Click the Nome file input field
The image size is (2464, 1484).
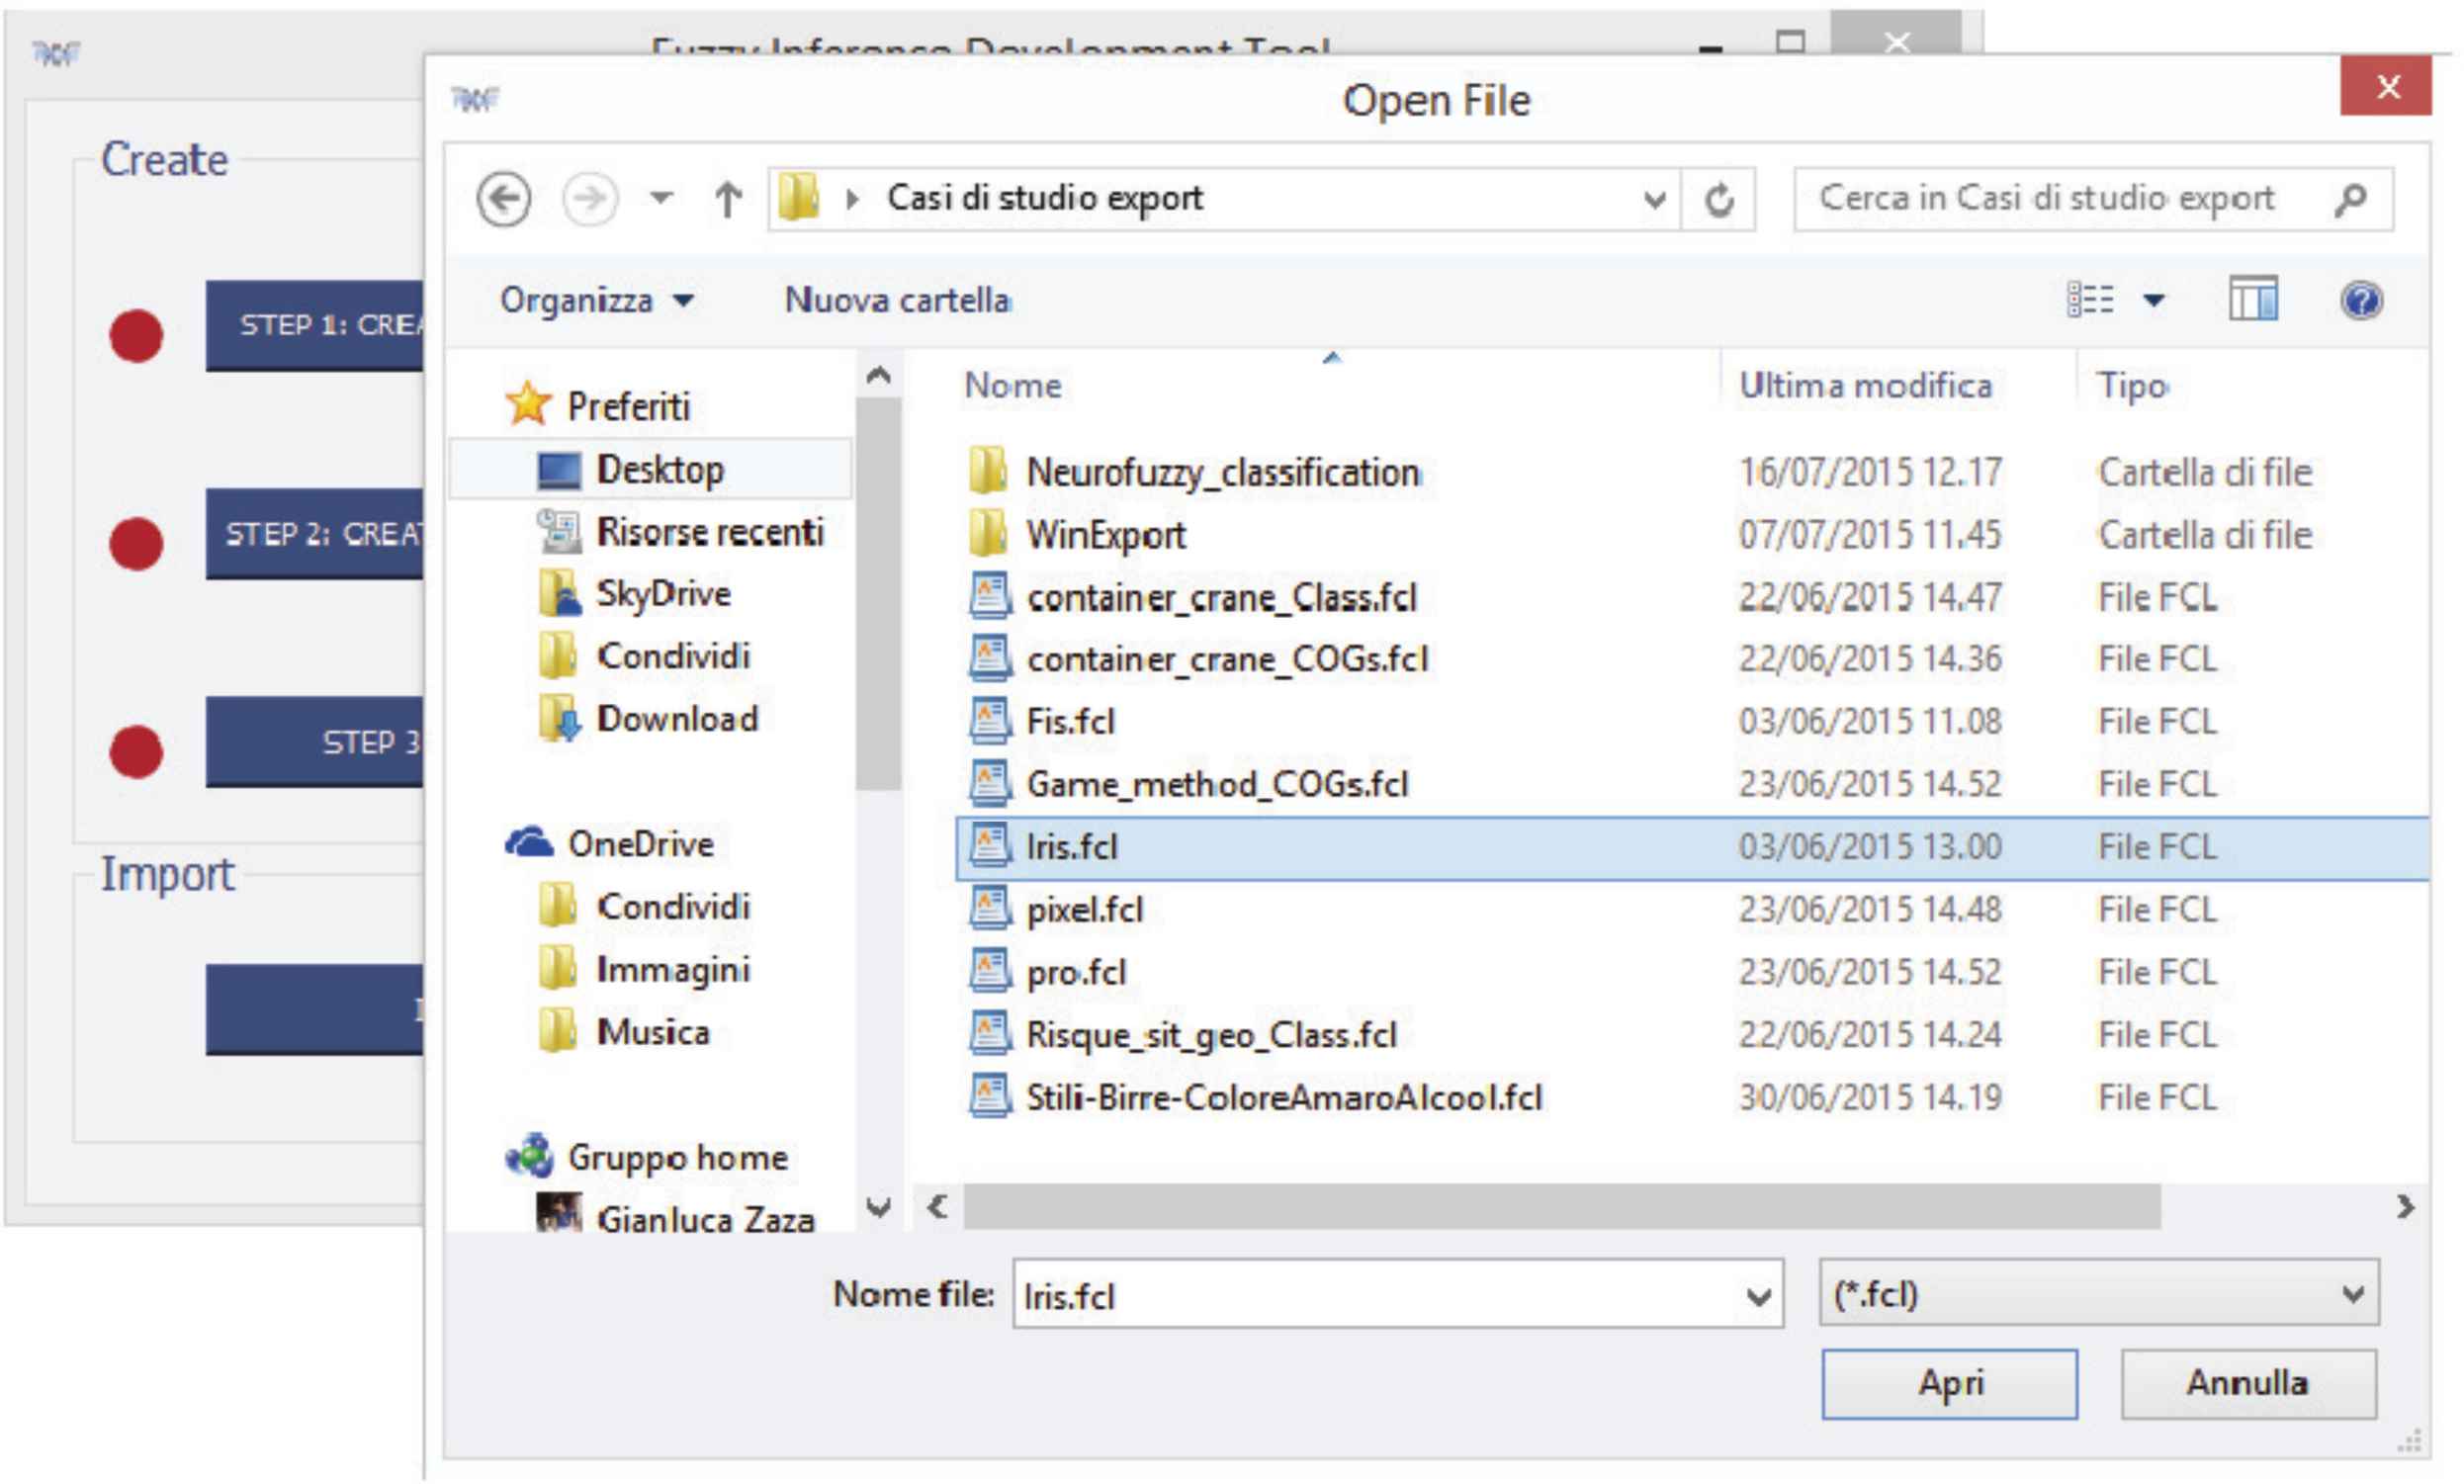click(1380, 1296)
